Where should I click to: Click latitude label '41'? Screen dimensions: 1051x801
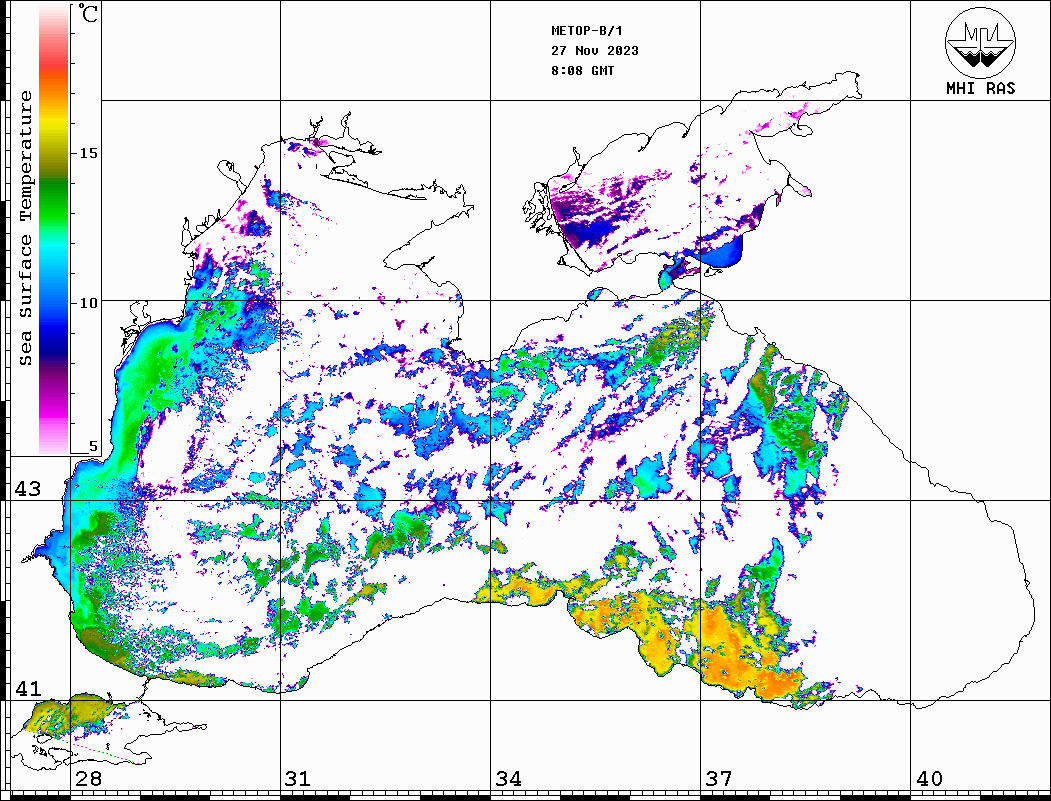click(28, 689)
